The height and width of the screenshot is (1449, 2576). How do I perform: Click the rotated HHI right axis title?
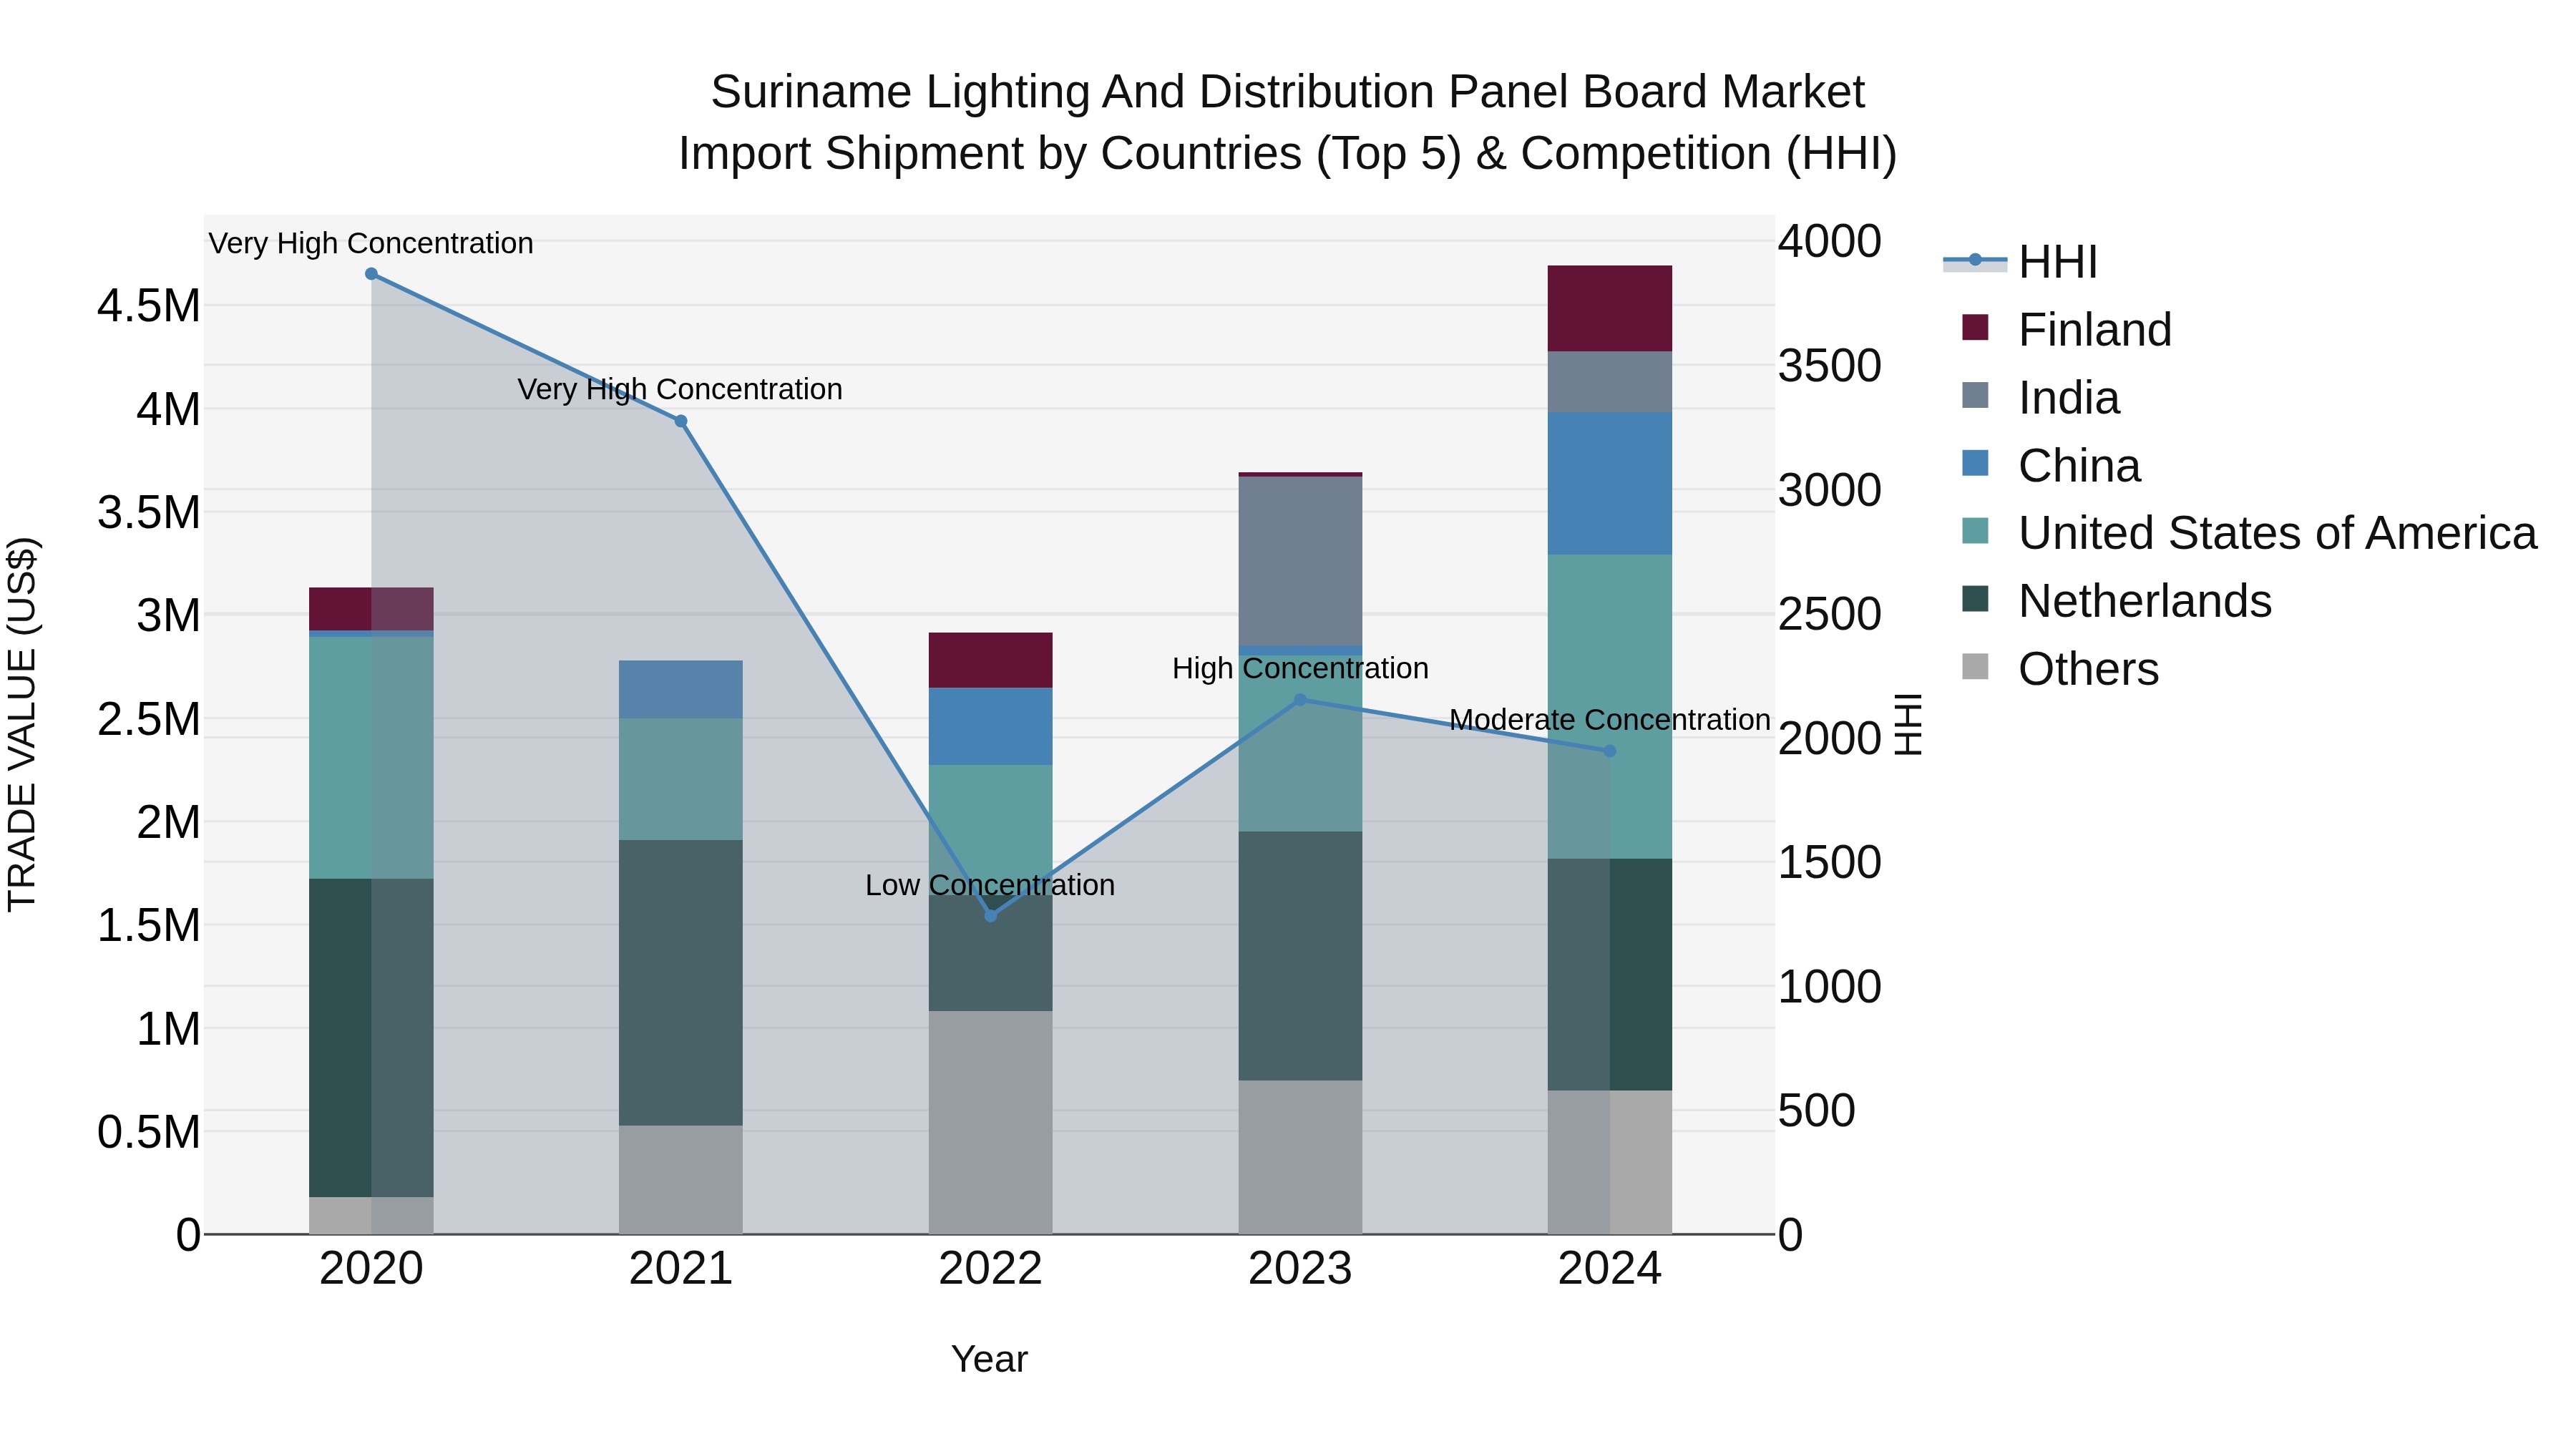click(1908, 724)
